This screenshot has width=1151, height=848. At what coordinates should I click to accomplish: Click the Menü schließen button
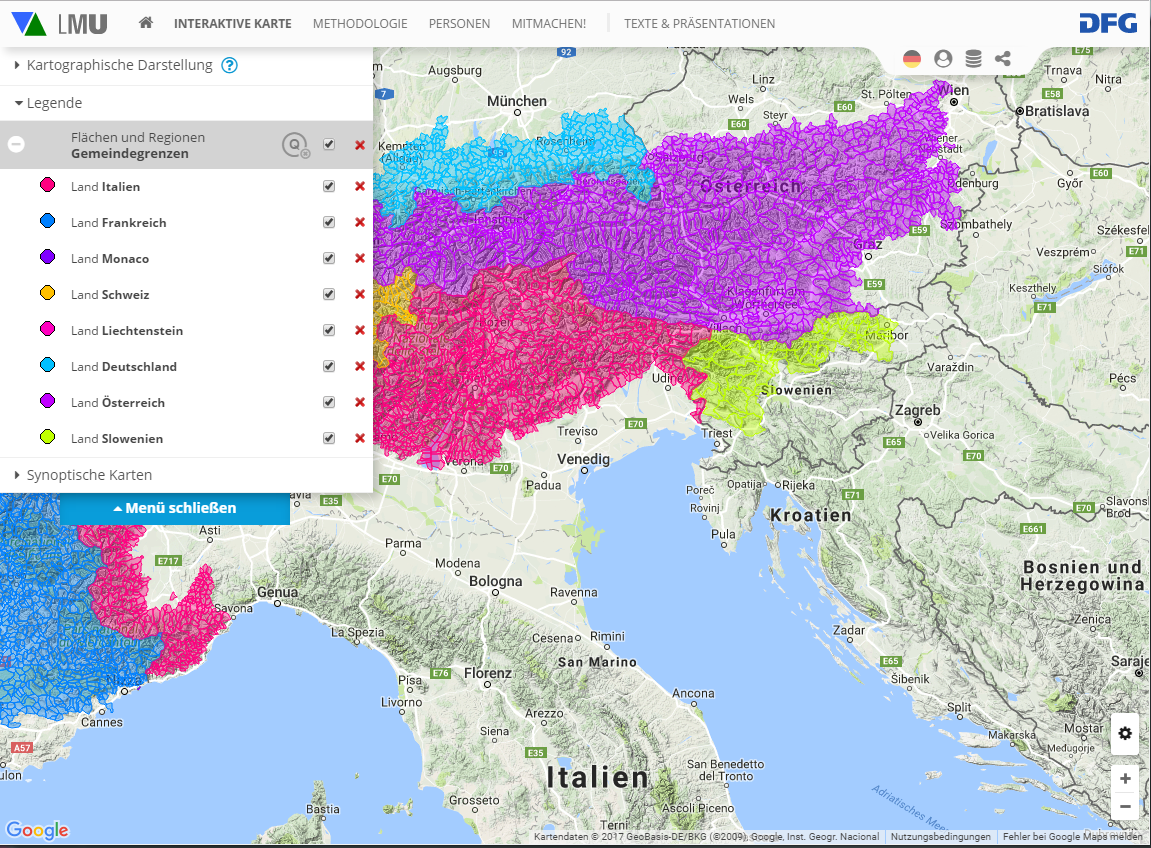point(175,508)
